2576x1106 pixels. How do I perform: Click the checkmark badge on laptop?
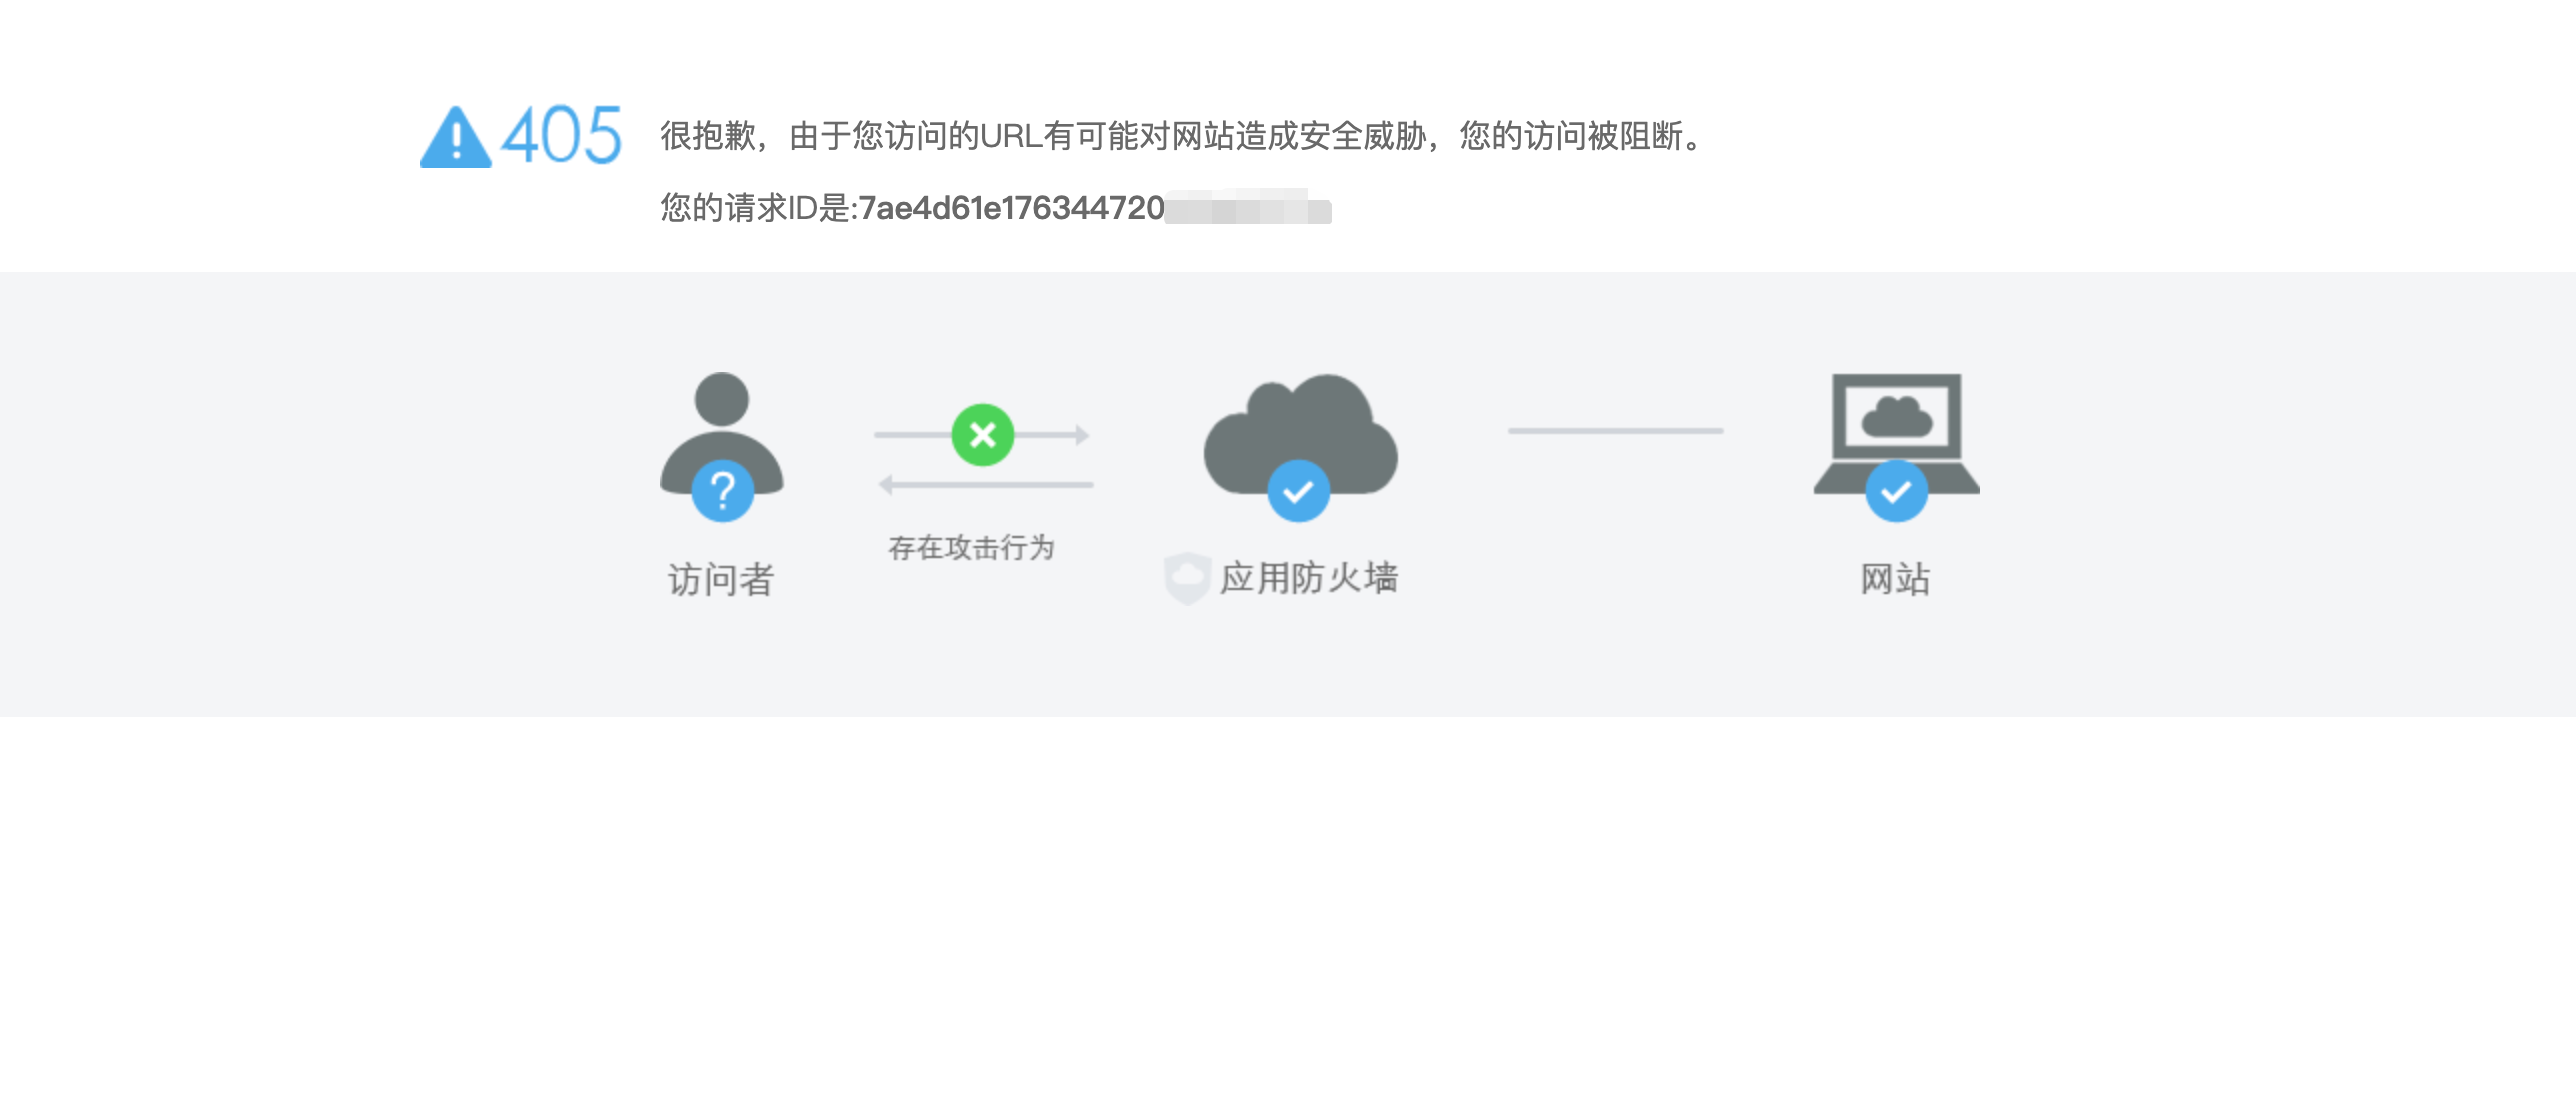coord(1896,491)
